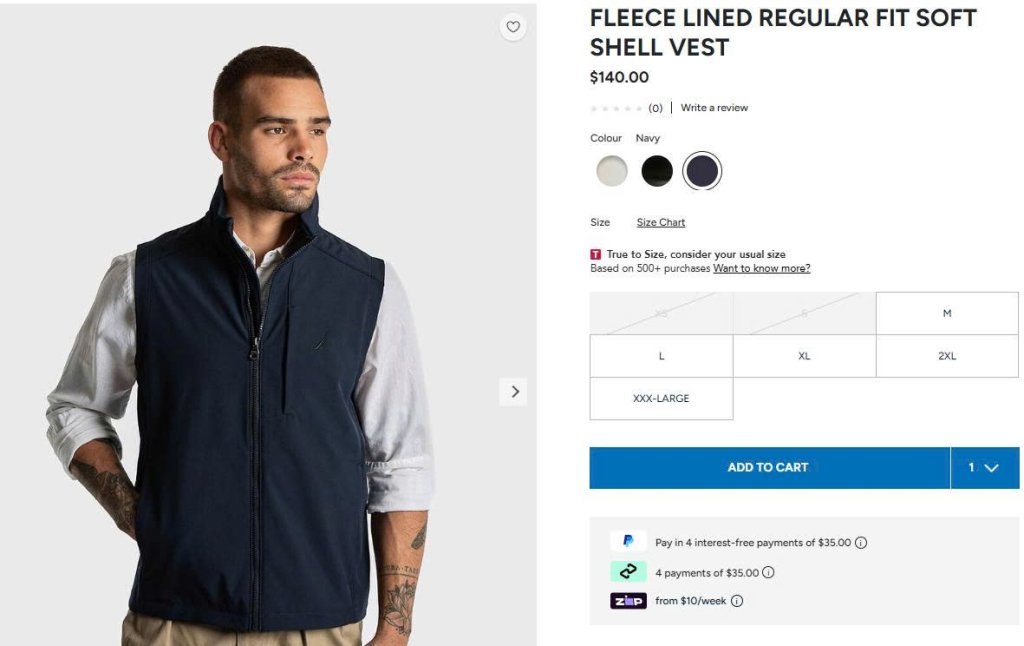Click the Zip info icon
Screen dimensions: 1024x646
pyautogui.click(x=737, y=601)
